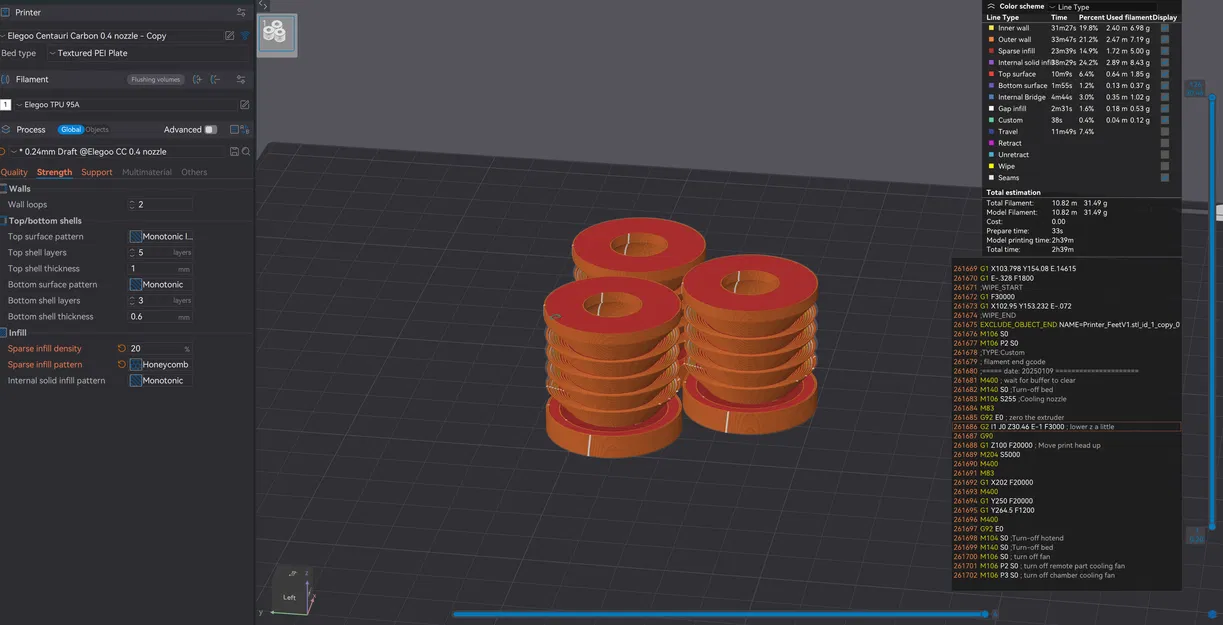The width and height of the screenshot is (1223, 625).
Task: Toggle Top surface display checkbox
Action: 1165,74
